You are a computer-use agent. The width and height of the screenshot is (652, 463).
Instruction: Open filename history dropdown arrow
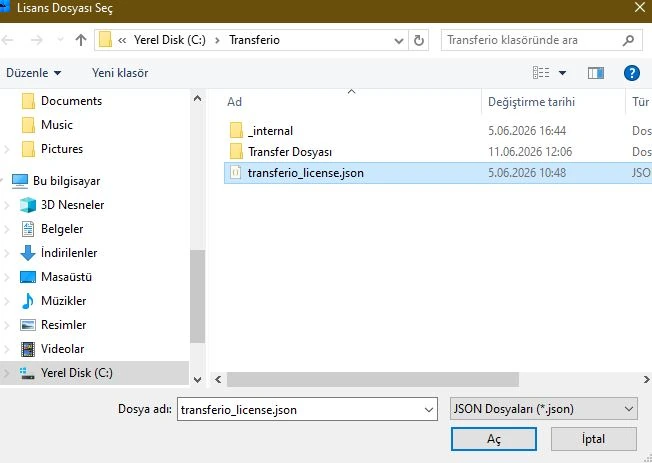tap(429, 410)
